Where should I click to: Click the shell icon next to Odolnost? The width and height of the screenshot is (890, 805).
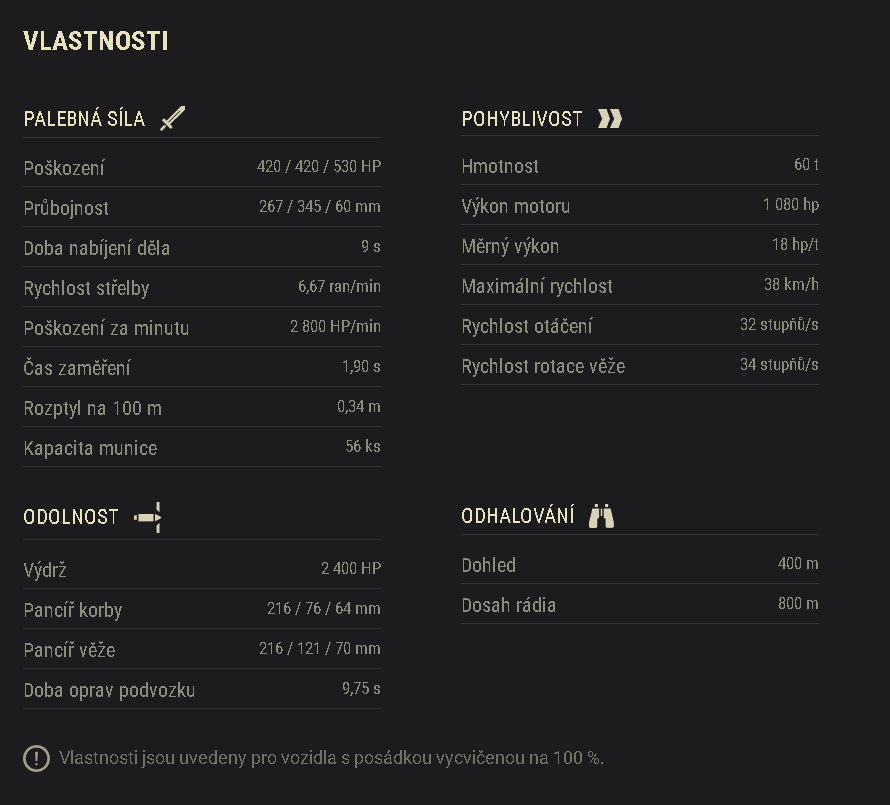(x=146, y=516)
